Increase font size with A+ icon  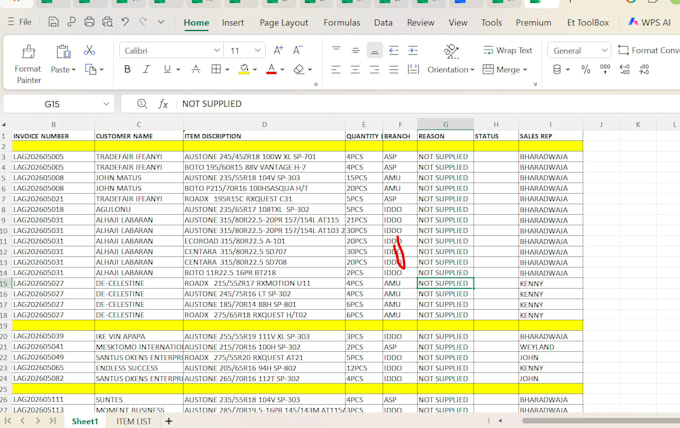click(278, 50)
